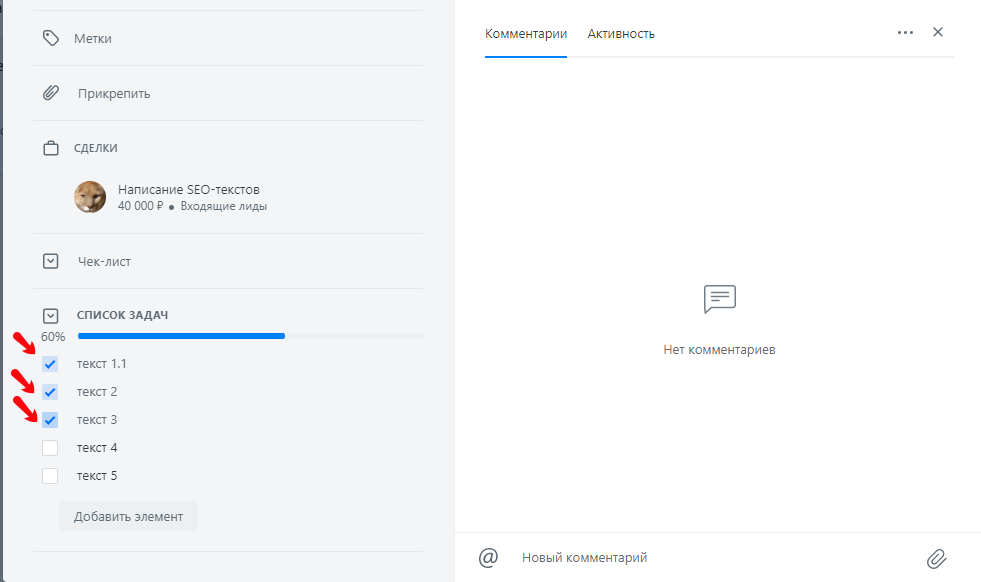981x582 pixels.
Task: Click the checklist icon beside Чек-лист
Action: [51, 261]
